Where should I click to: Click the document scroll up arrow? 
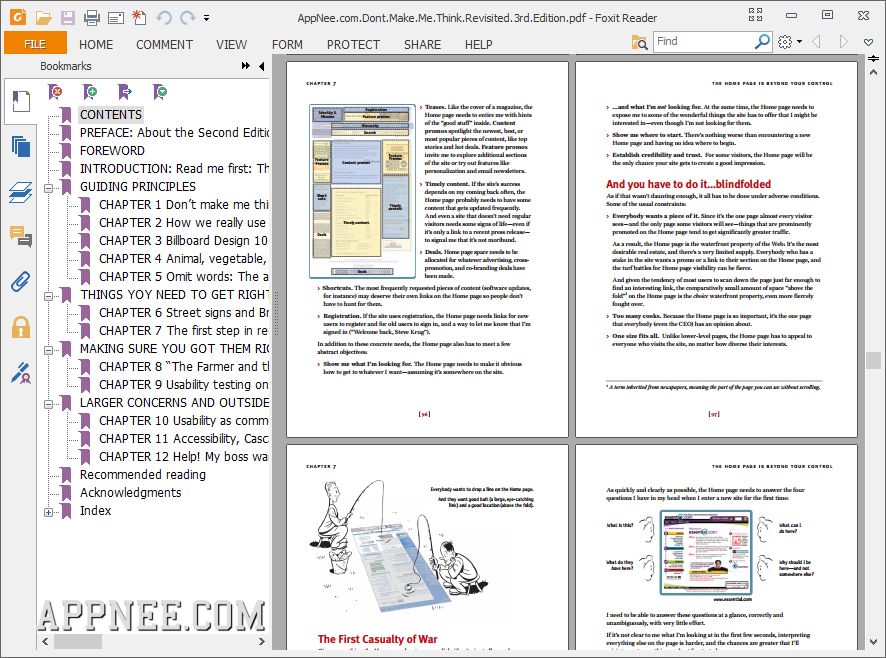pyautogui.click(x=873, y=73)
